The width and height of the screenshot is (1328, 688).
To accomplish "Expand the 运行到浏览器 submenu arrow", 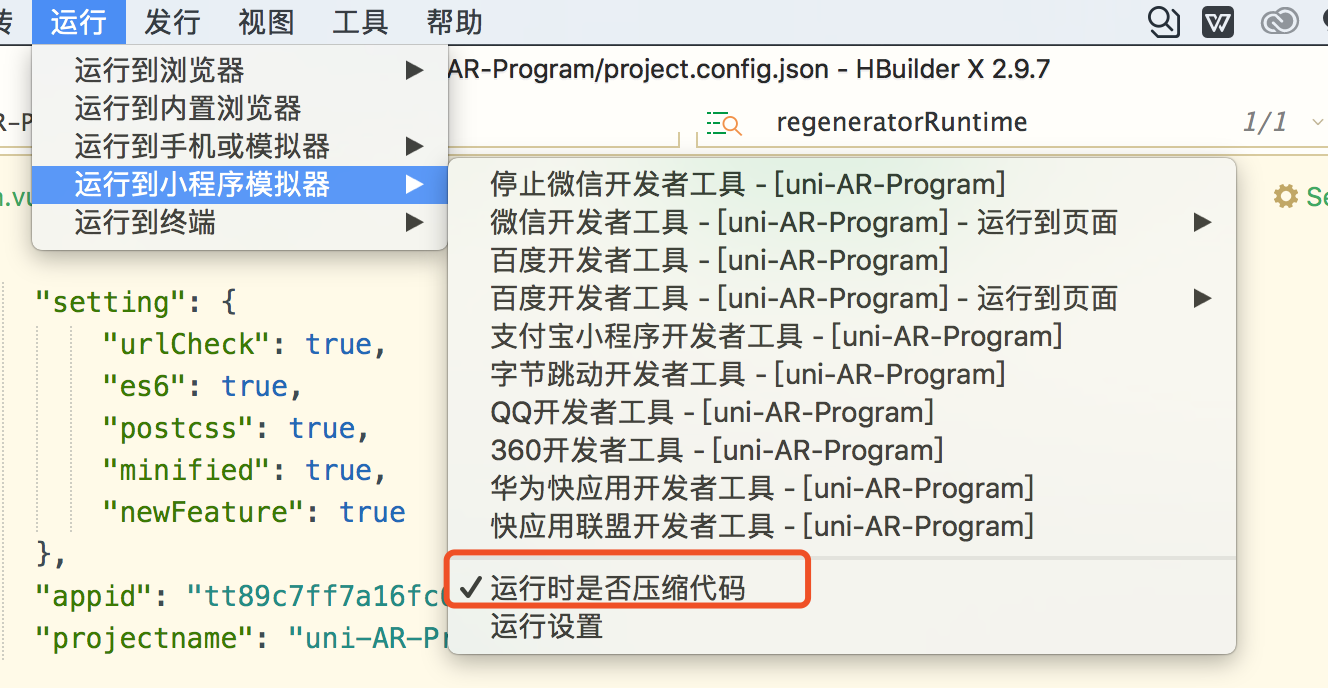I will click(414, 70).
